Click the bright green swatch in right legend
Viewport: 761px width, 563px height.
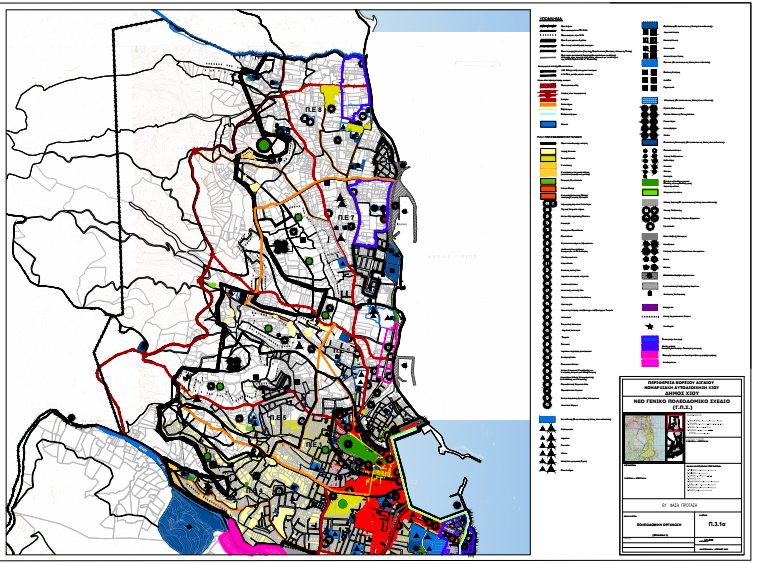point(648,190)
